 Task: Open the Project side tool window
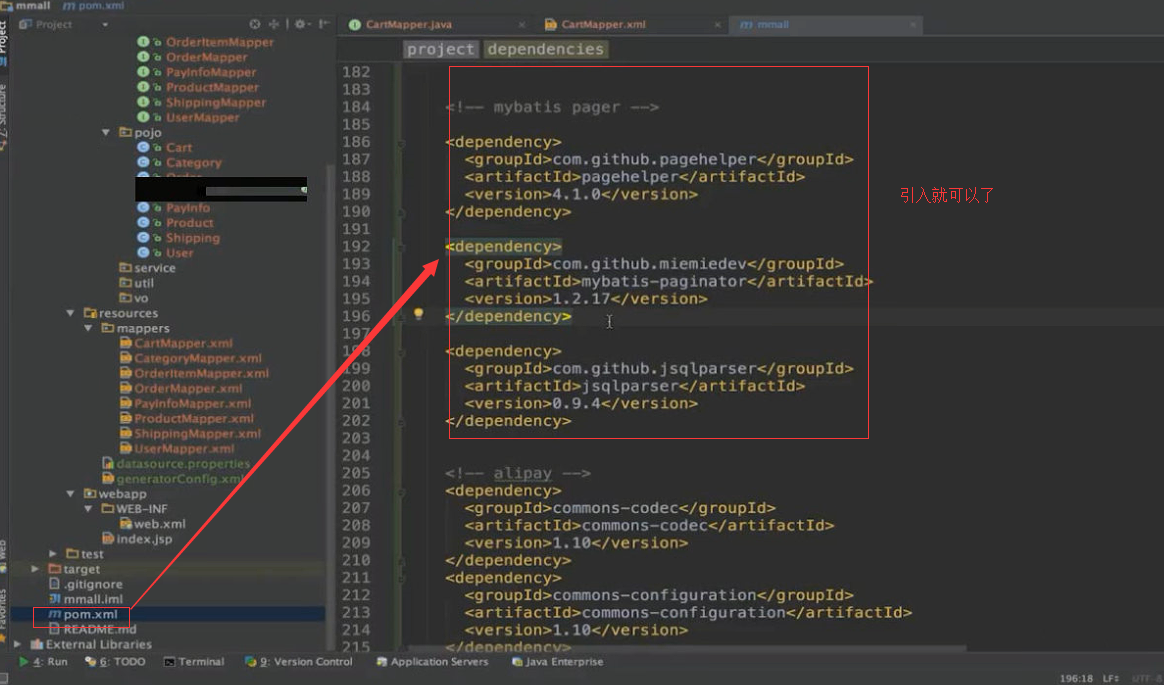coord(3,43)
